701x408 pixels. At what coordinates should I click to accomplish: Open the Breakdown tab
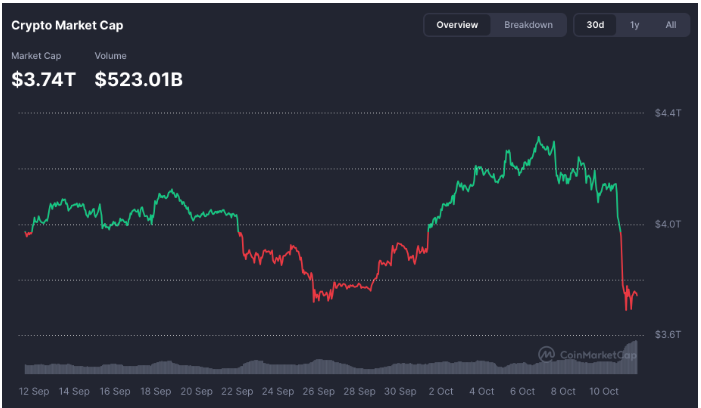click(x=528, y=25)
